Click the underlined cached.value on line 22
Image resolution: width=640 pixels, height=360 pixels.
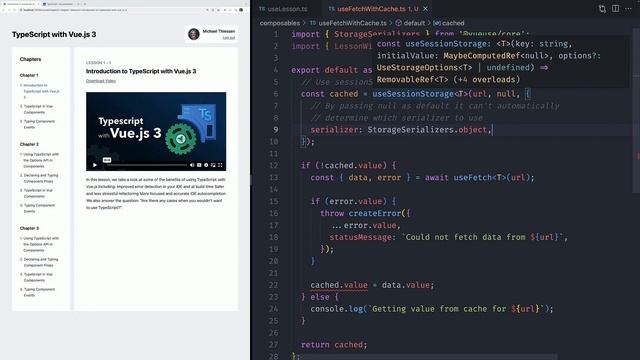pos(339,285)
